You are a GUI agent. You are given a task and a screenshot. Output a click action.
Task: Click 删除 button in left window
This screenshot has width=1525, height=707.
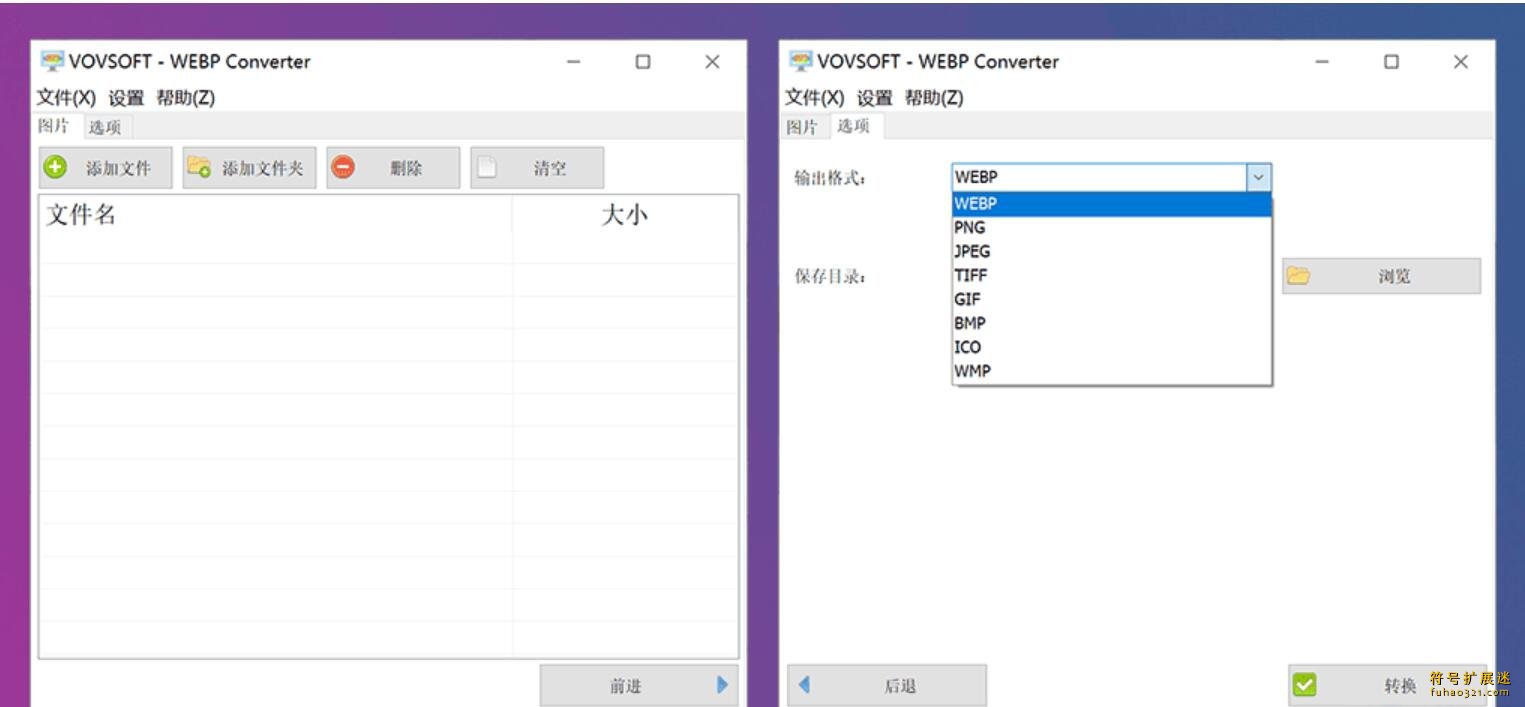[x=393, y=168]
